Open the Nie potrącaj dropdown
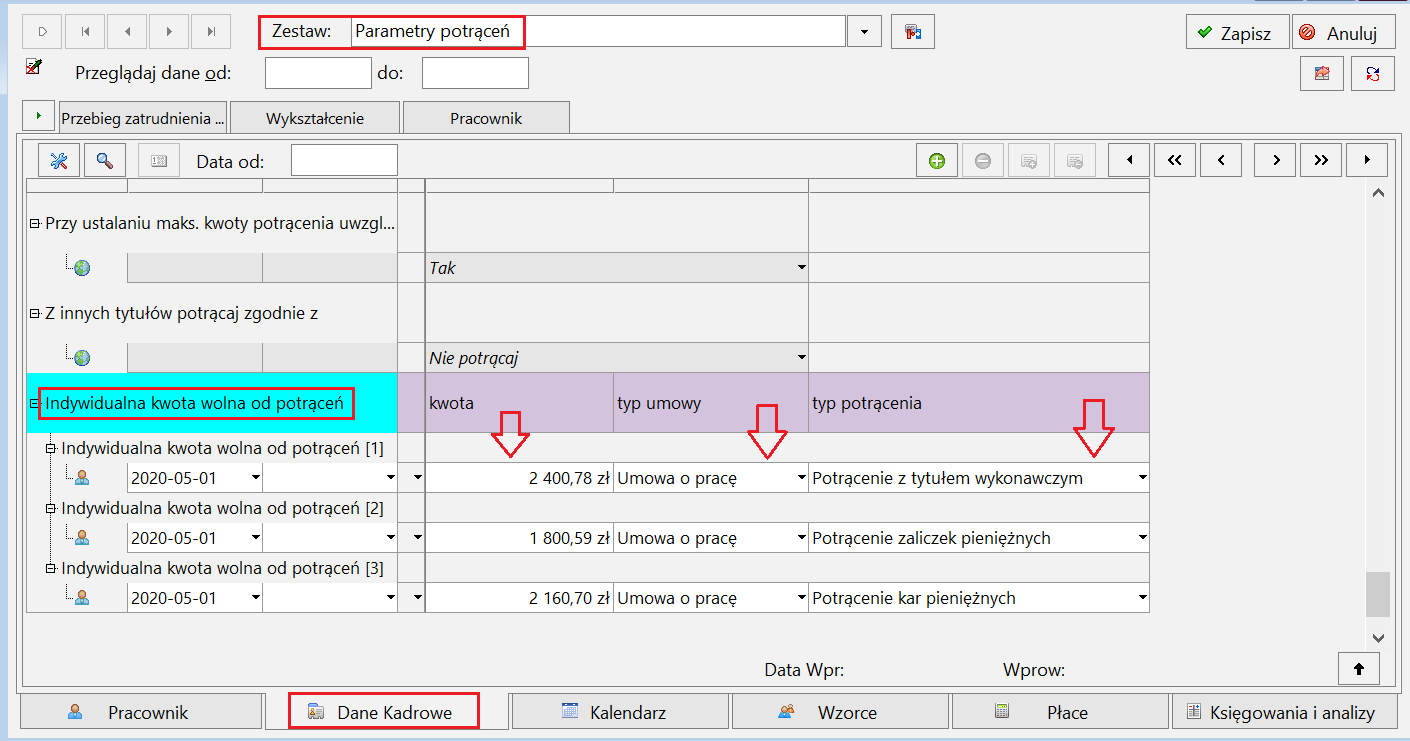 (801, 358)
